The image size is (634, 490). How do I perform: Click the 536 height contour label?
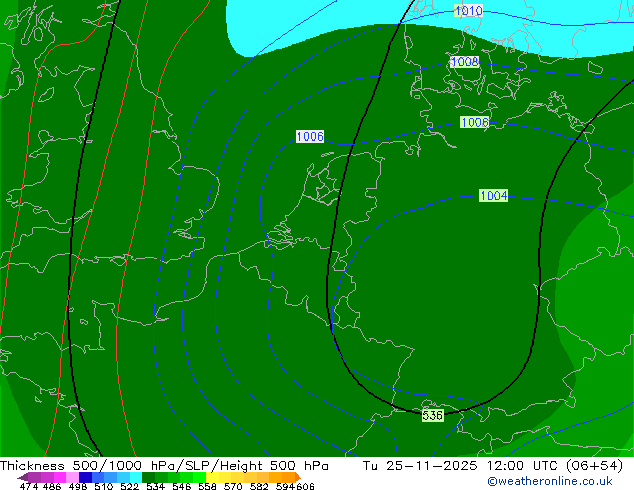click(x=433, y=415)
